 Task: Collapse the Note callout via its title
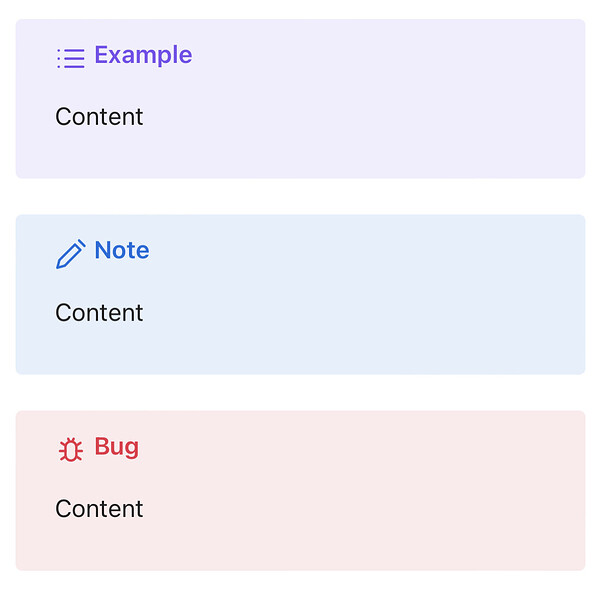[103, 253]
